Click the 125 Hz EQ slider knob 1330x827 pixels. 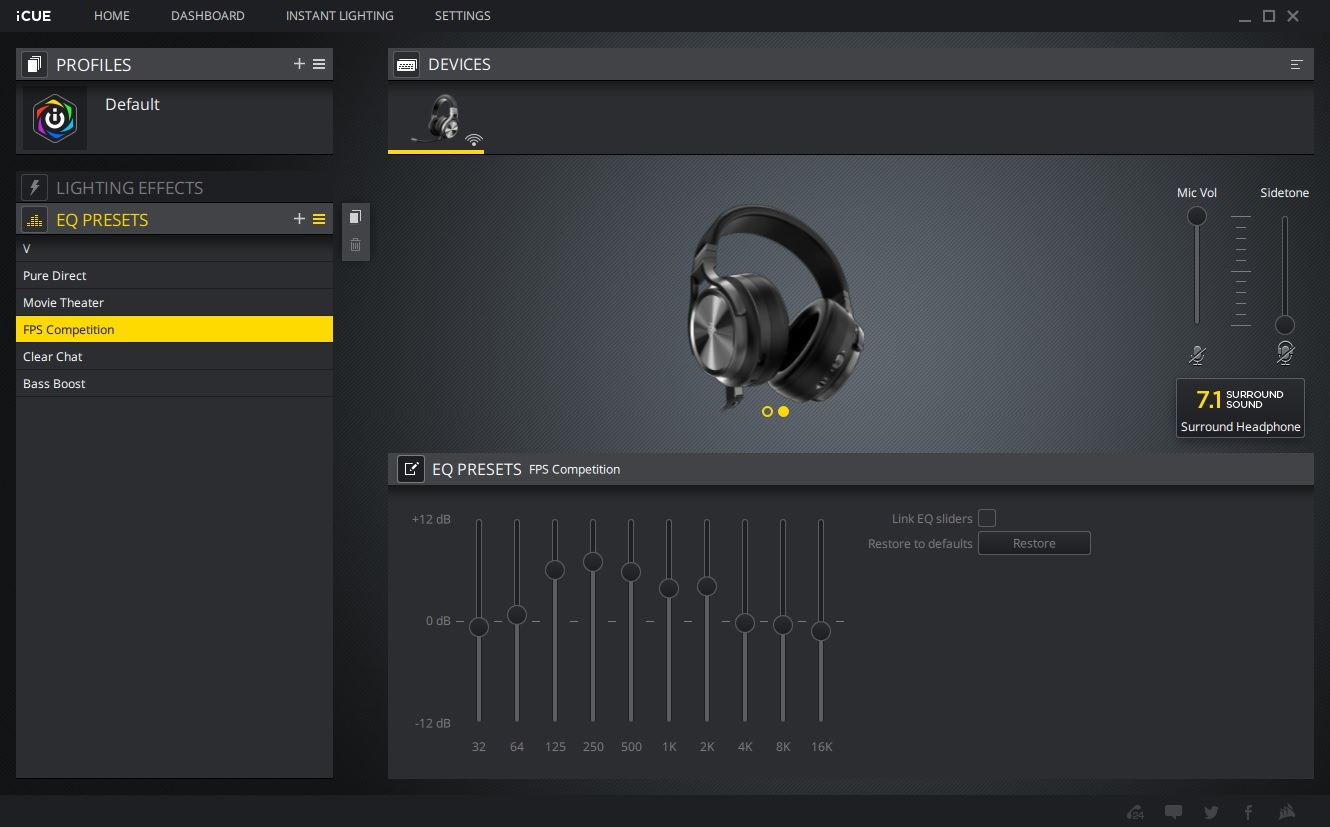555,570
